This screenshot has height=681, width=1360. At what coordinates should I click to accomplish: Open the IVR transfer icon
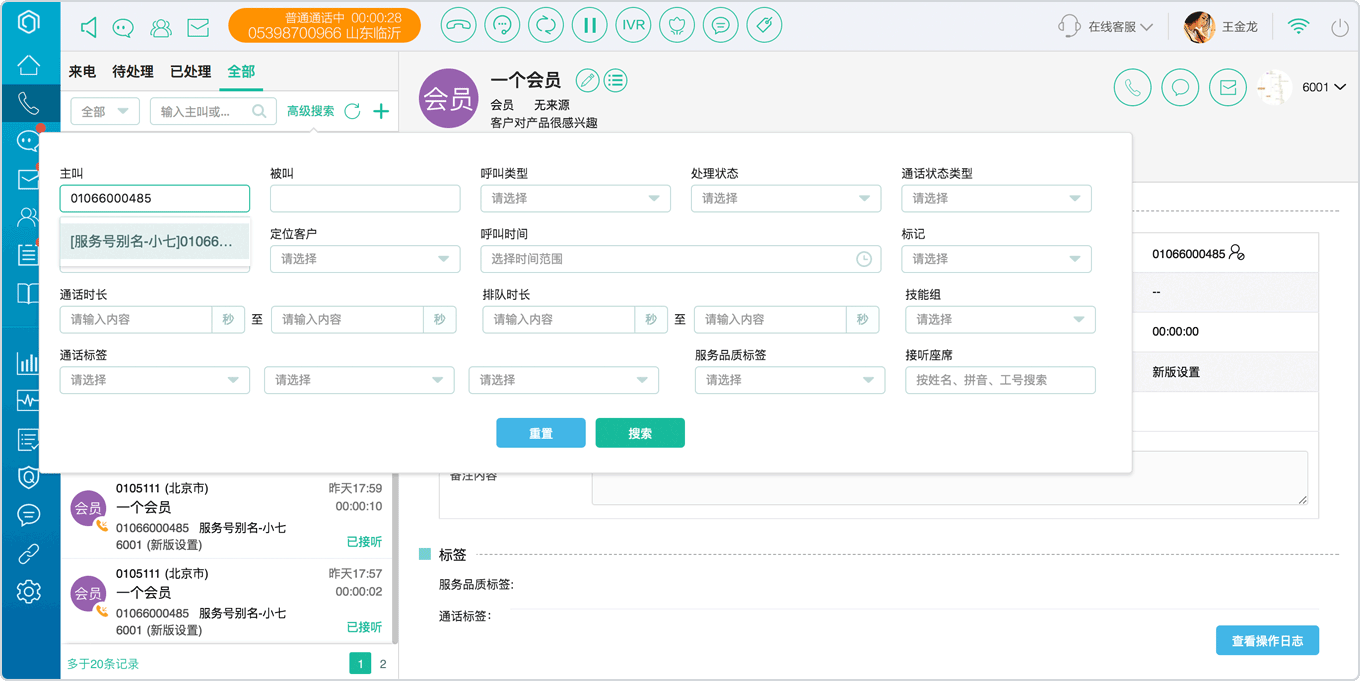tap(633, 26)
